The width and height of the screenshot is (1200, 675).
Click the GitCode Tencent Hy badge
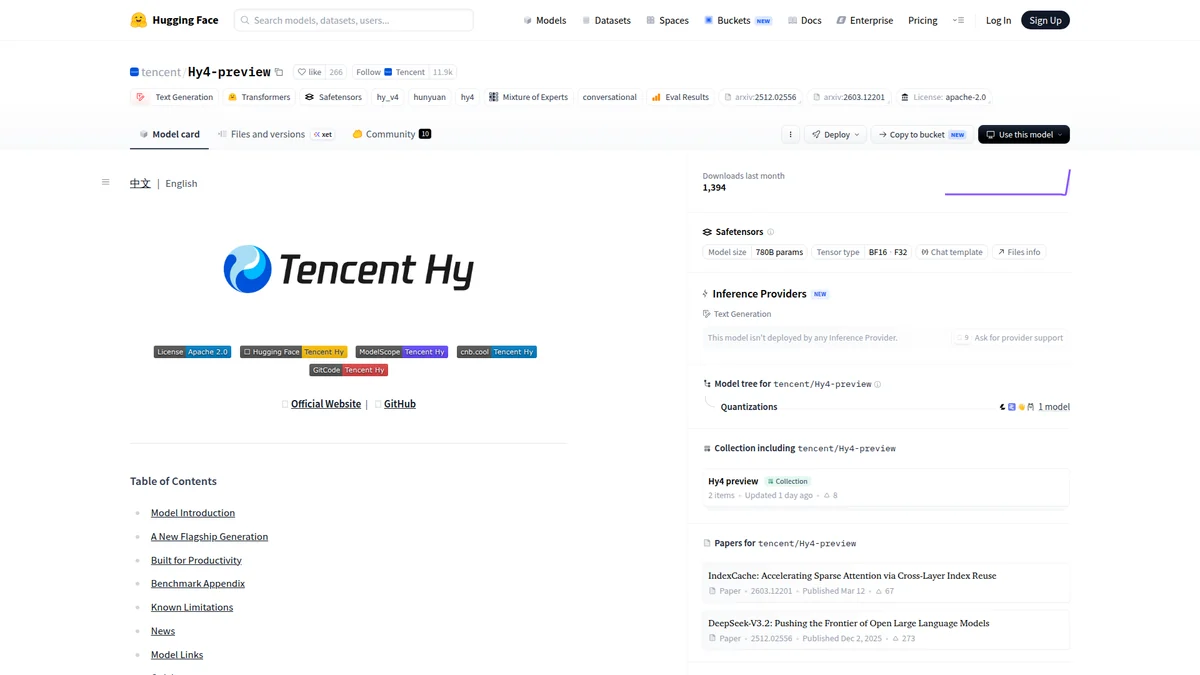pos(349,370)
